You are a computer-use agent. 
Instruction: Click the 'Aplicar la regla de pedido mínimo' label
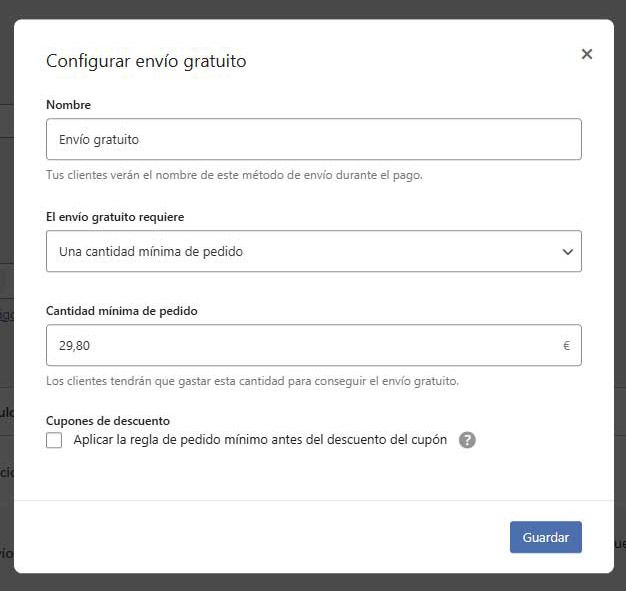tap(260, 440)
